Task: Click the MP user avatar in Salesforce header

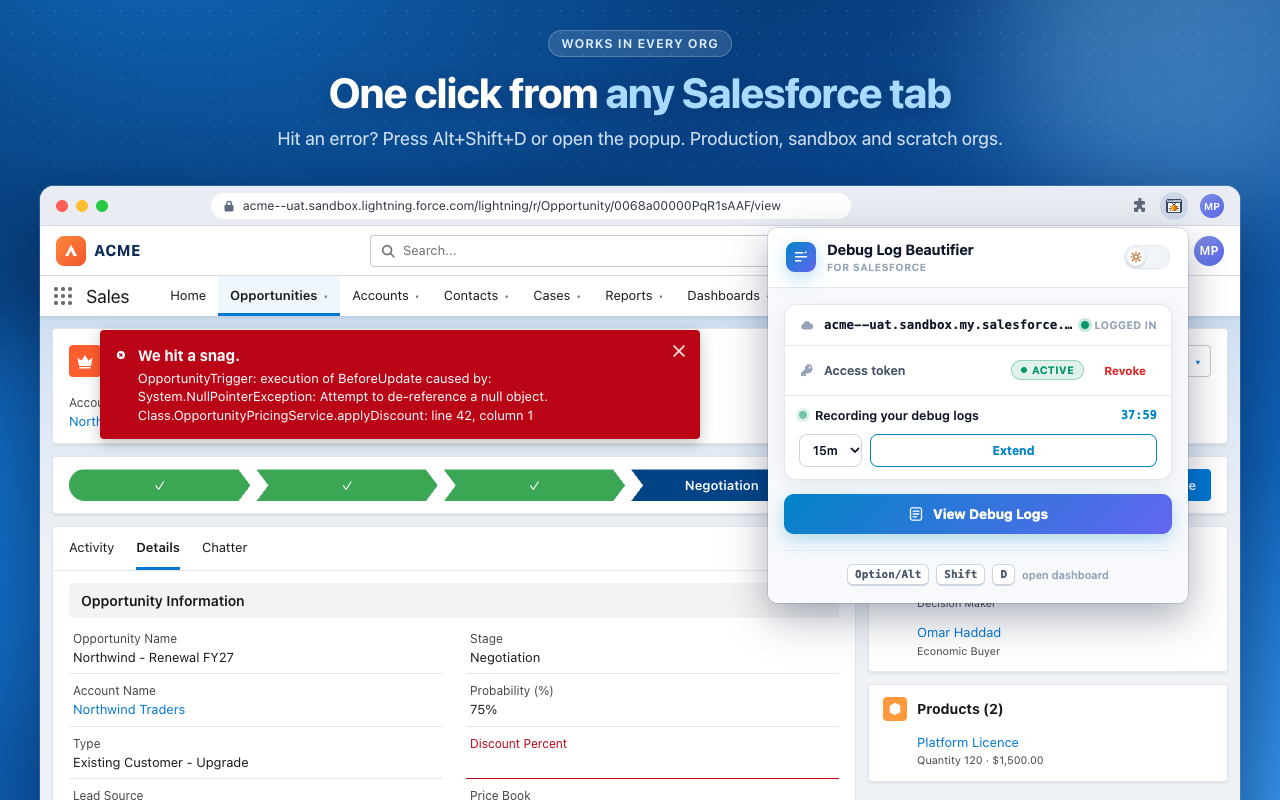Action: [1209, 251]
